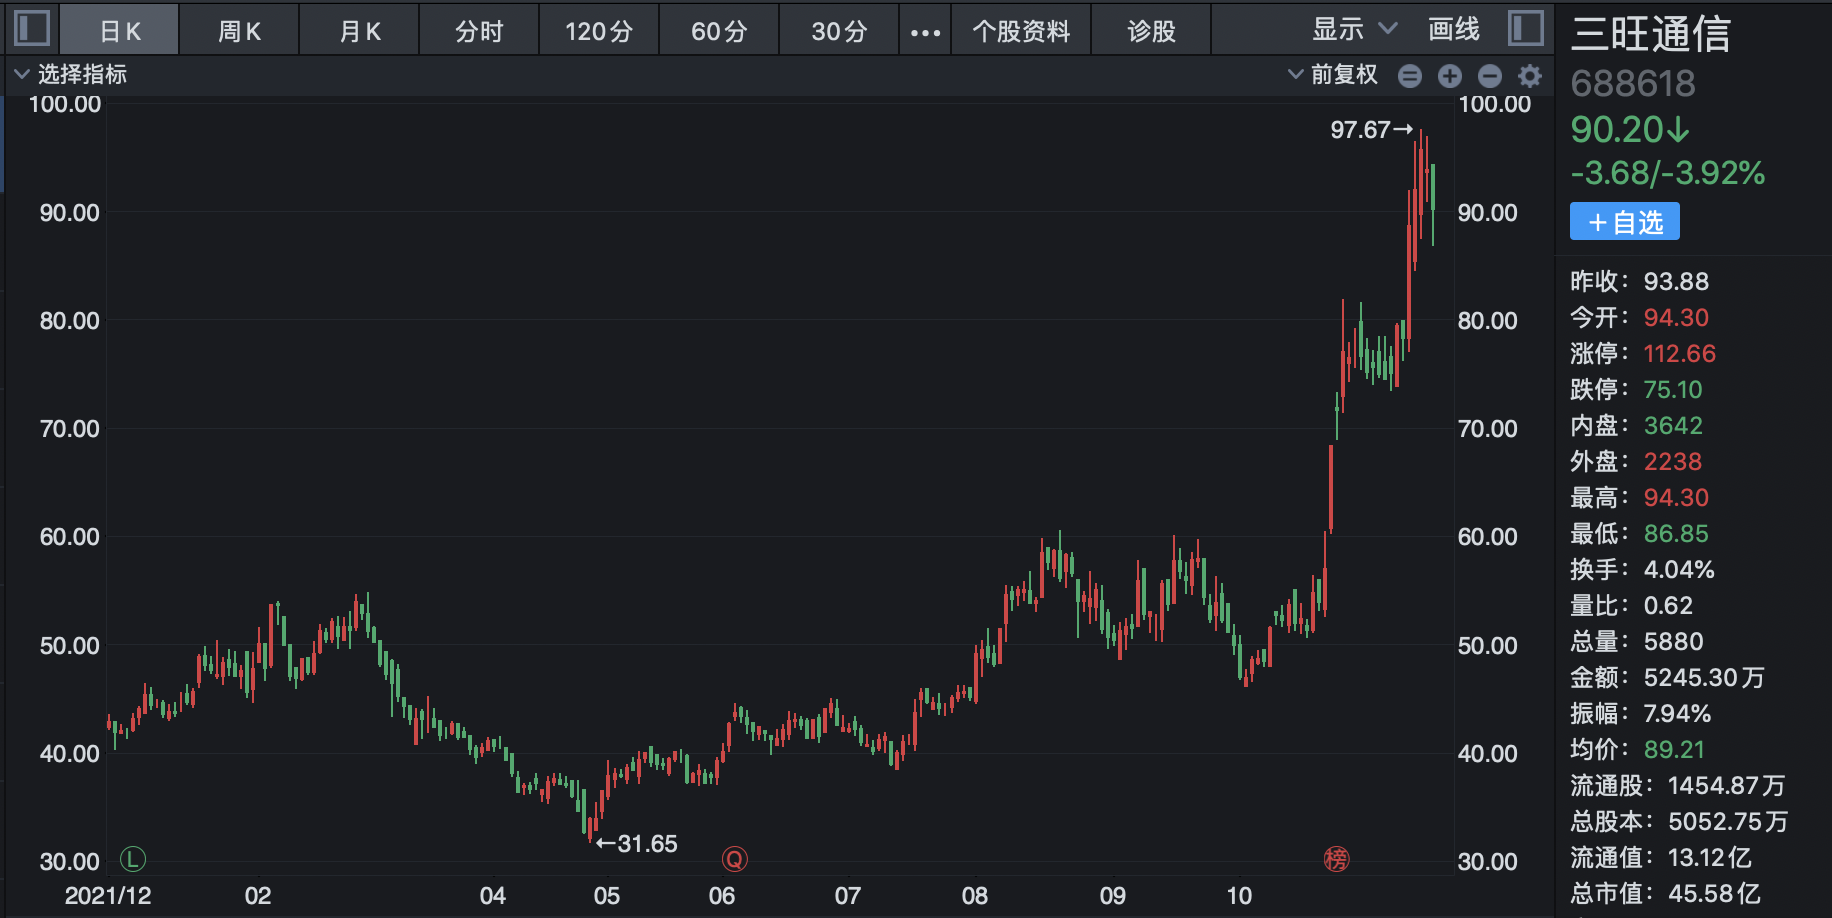Zoom out the chart with minus icon

click(x=1490, y=76)
